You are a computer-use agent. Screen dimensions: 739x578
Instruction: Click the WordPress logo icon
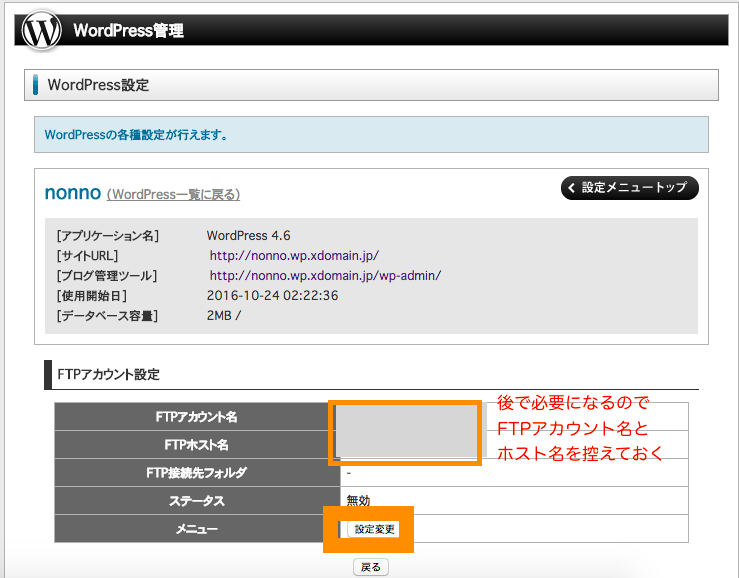(x=41, y=30)
